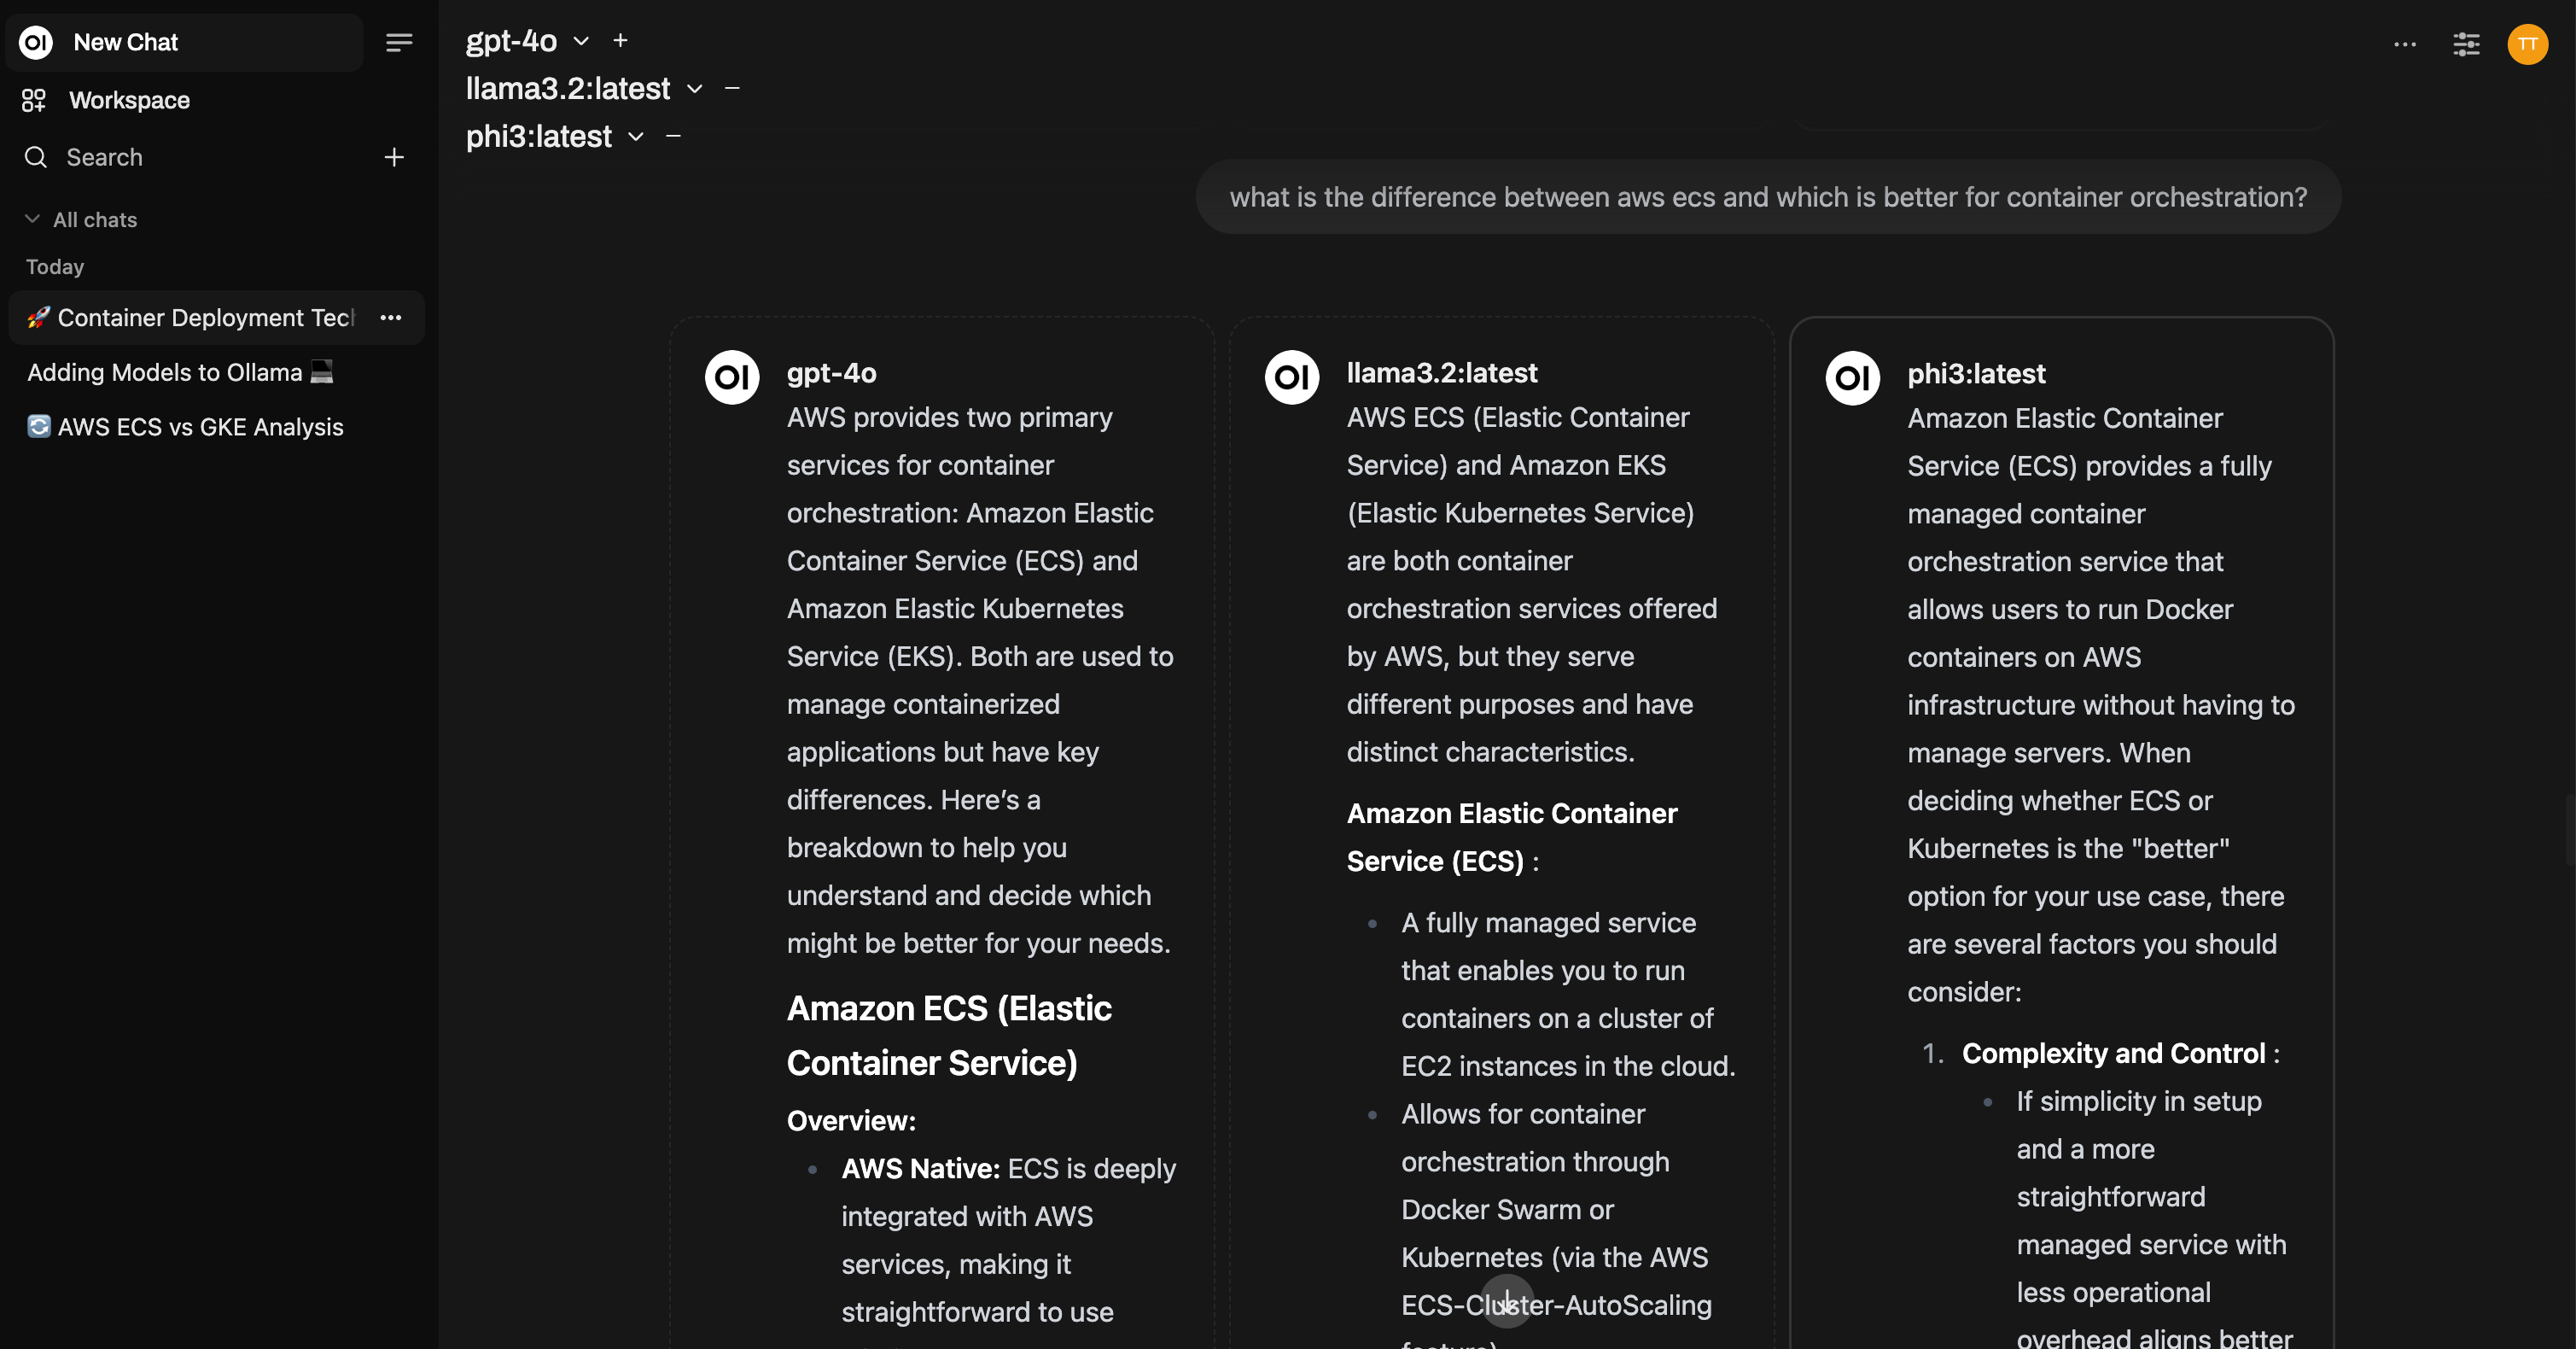Click the orange user avatar
2576x1349 pixels.
point(2527,44)
